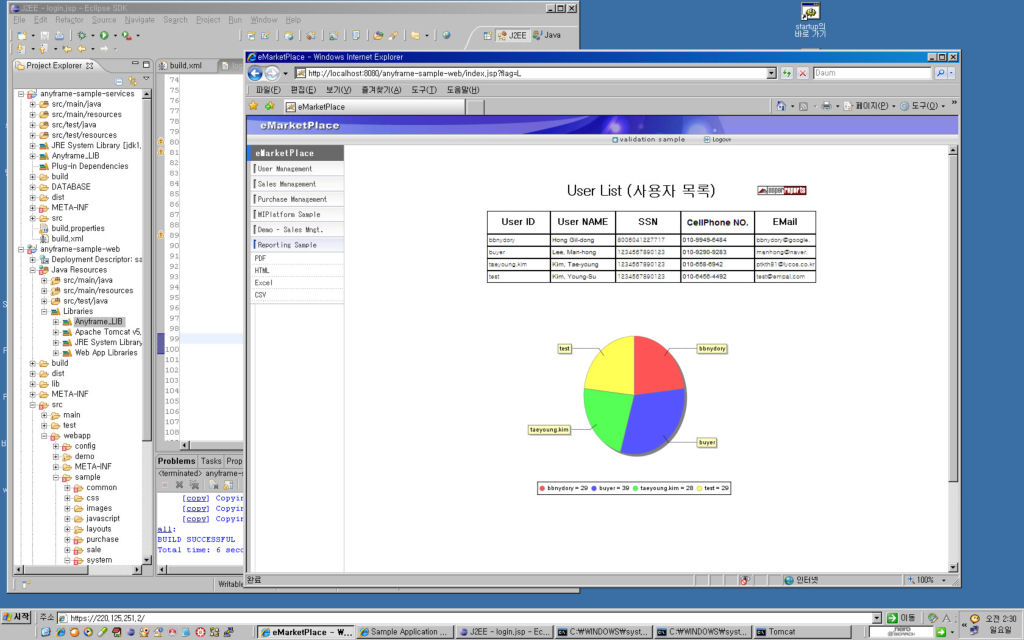Click the IE URL address field
Viewport: 1024px width, 640px height.
(x=530, y=73)
